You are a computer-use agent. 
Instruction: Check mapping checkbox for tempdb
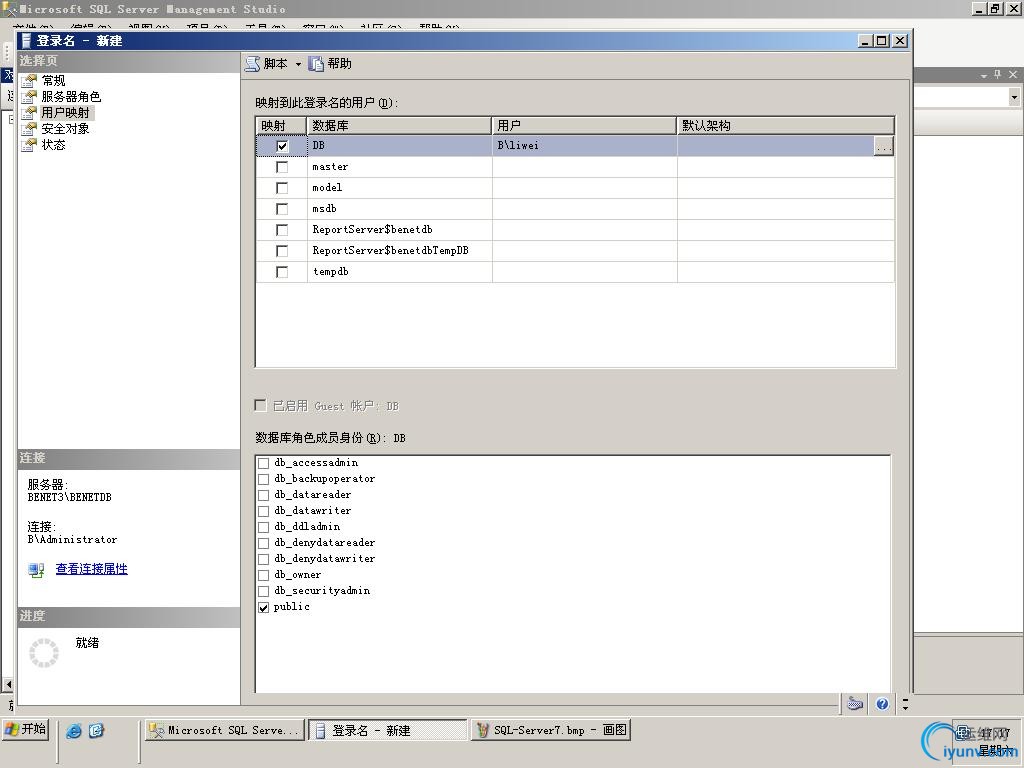(282, 272)
